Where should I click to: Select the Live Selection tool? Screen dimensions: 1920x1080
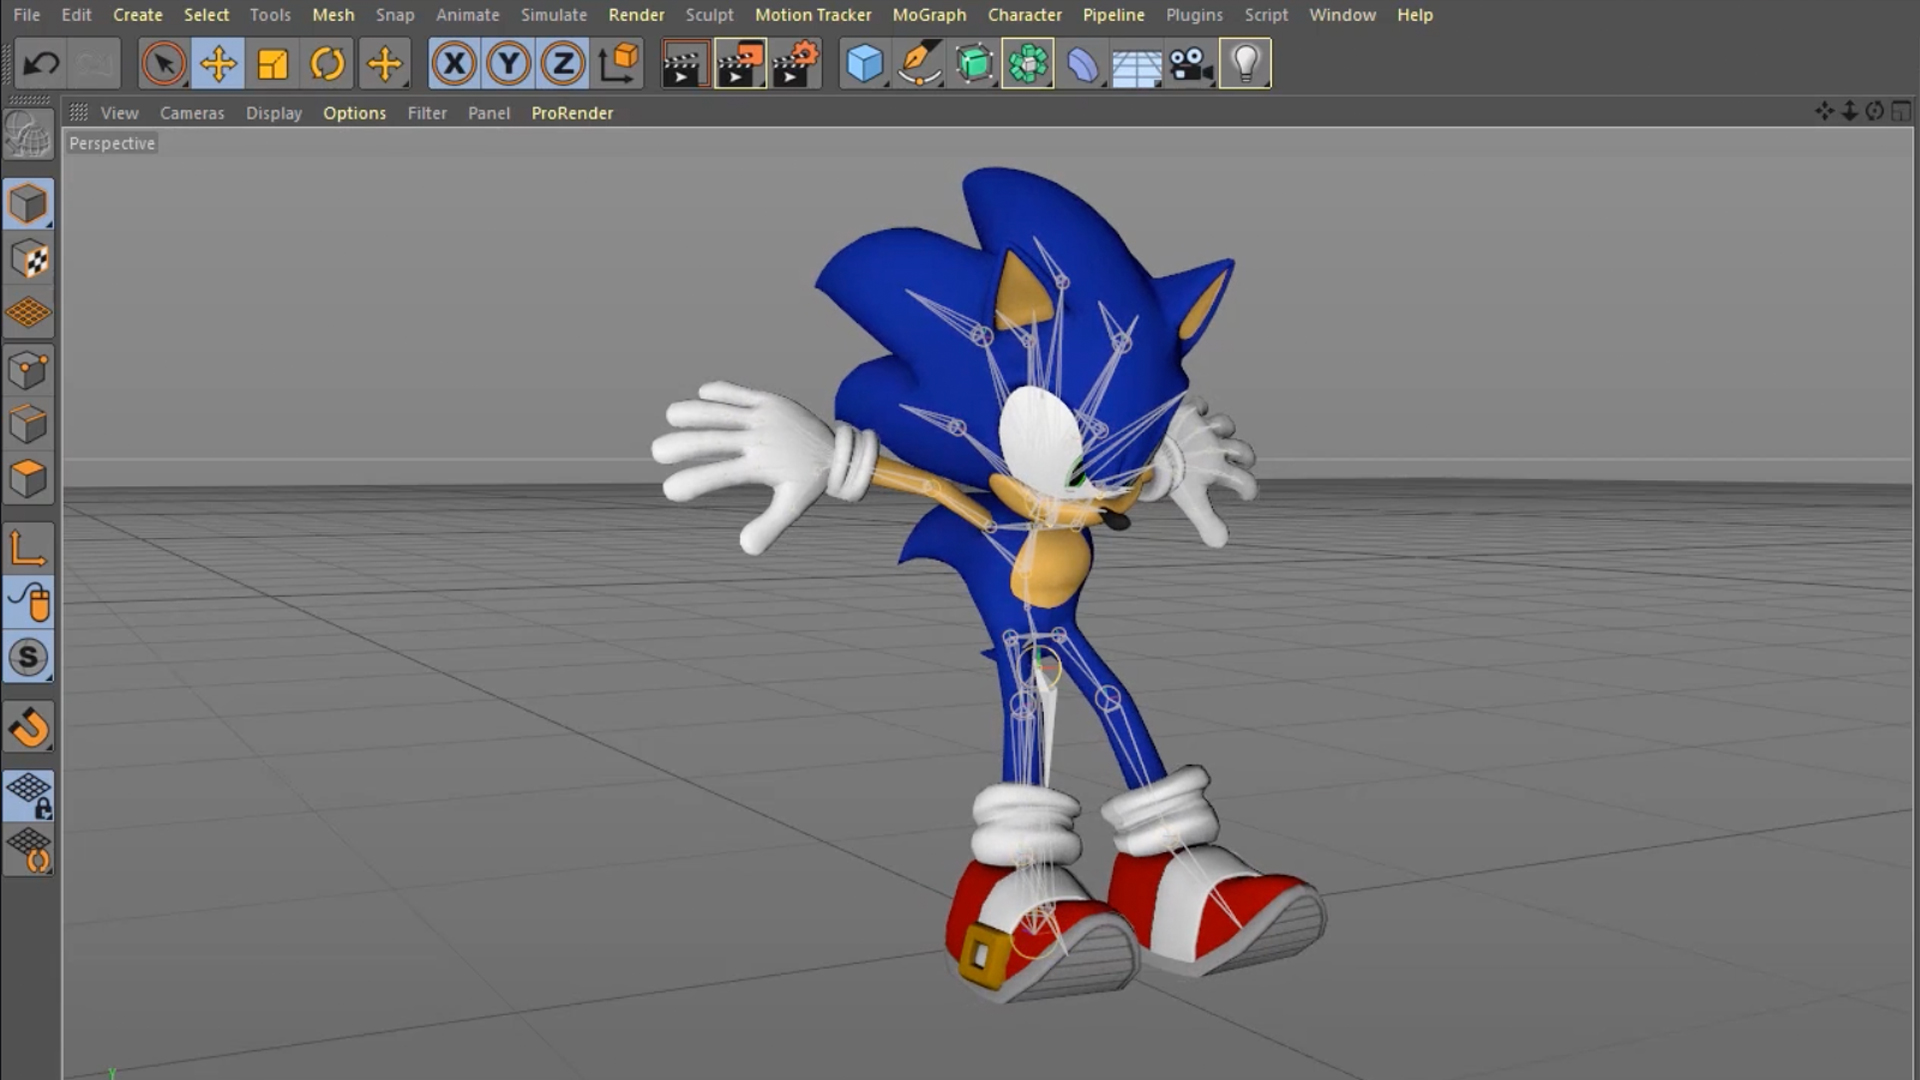tap(163, 65)
